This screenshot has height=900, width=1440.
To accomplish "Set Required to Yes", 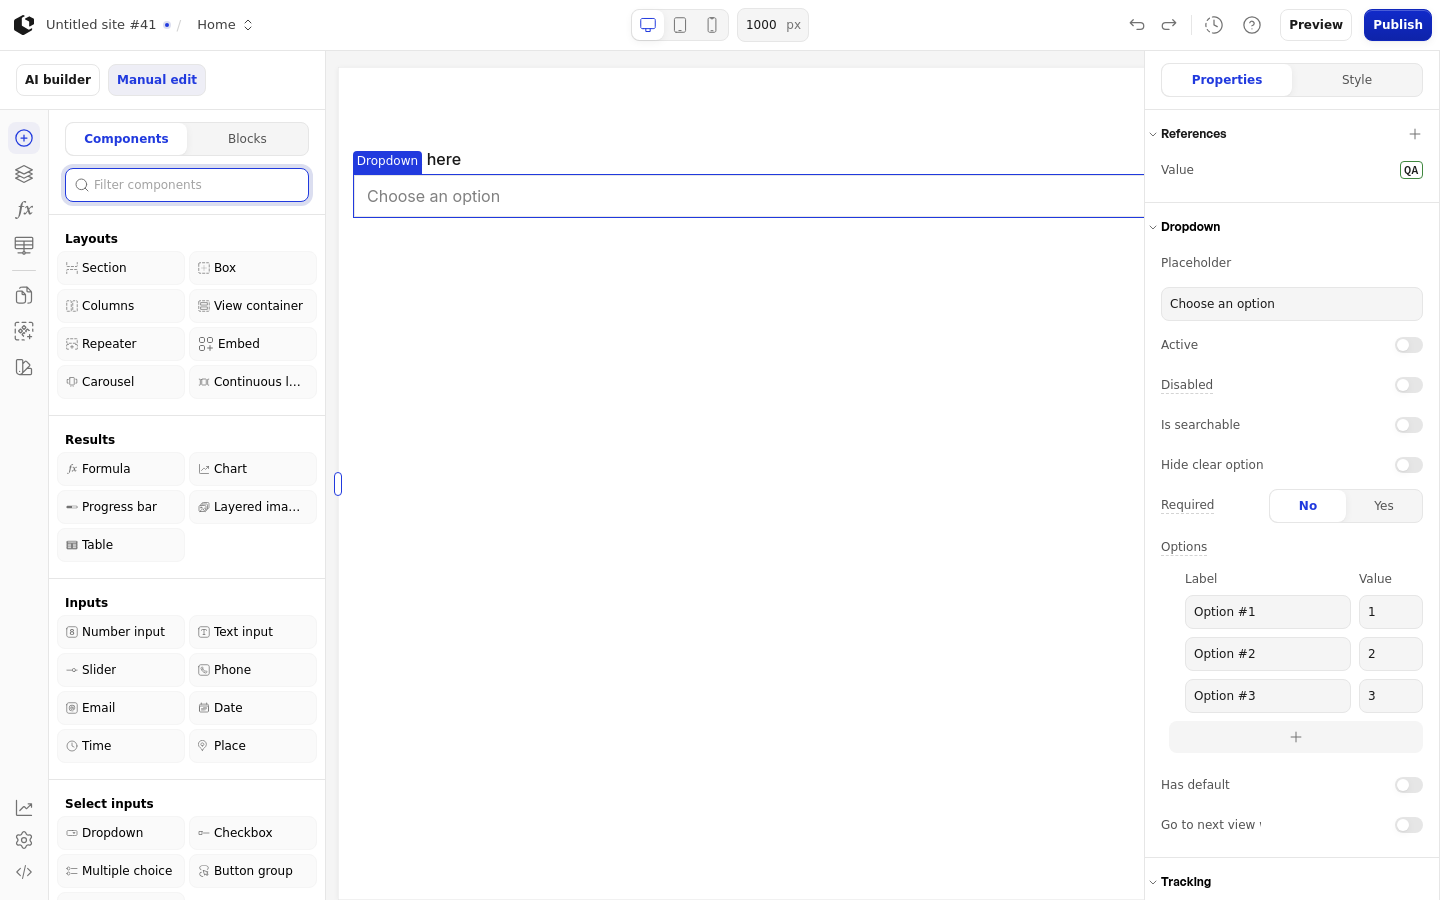I will [x=1384, y=506].
